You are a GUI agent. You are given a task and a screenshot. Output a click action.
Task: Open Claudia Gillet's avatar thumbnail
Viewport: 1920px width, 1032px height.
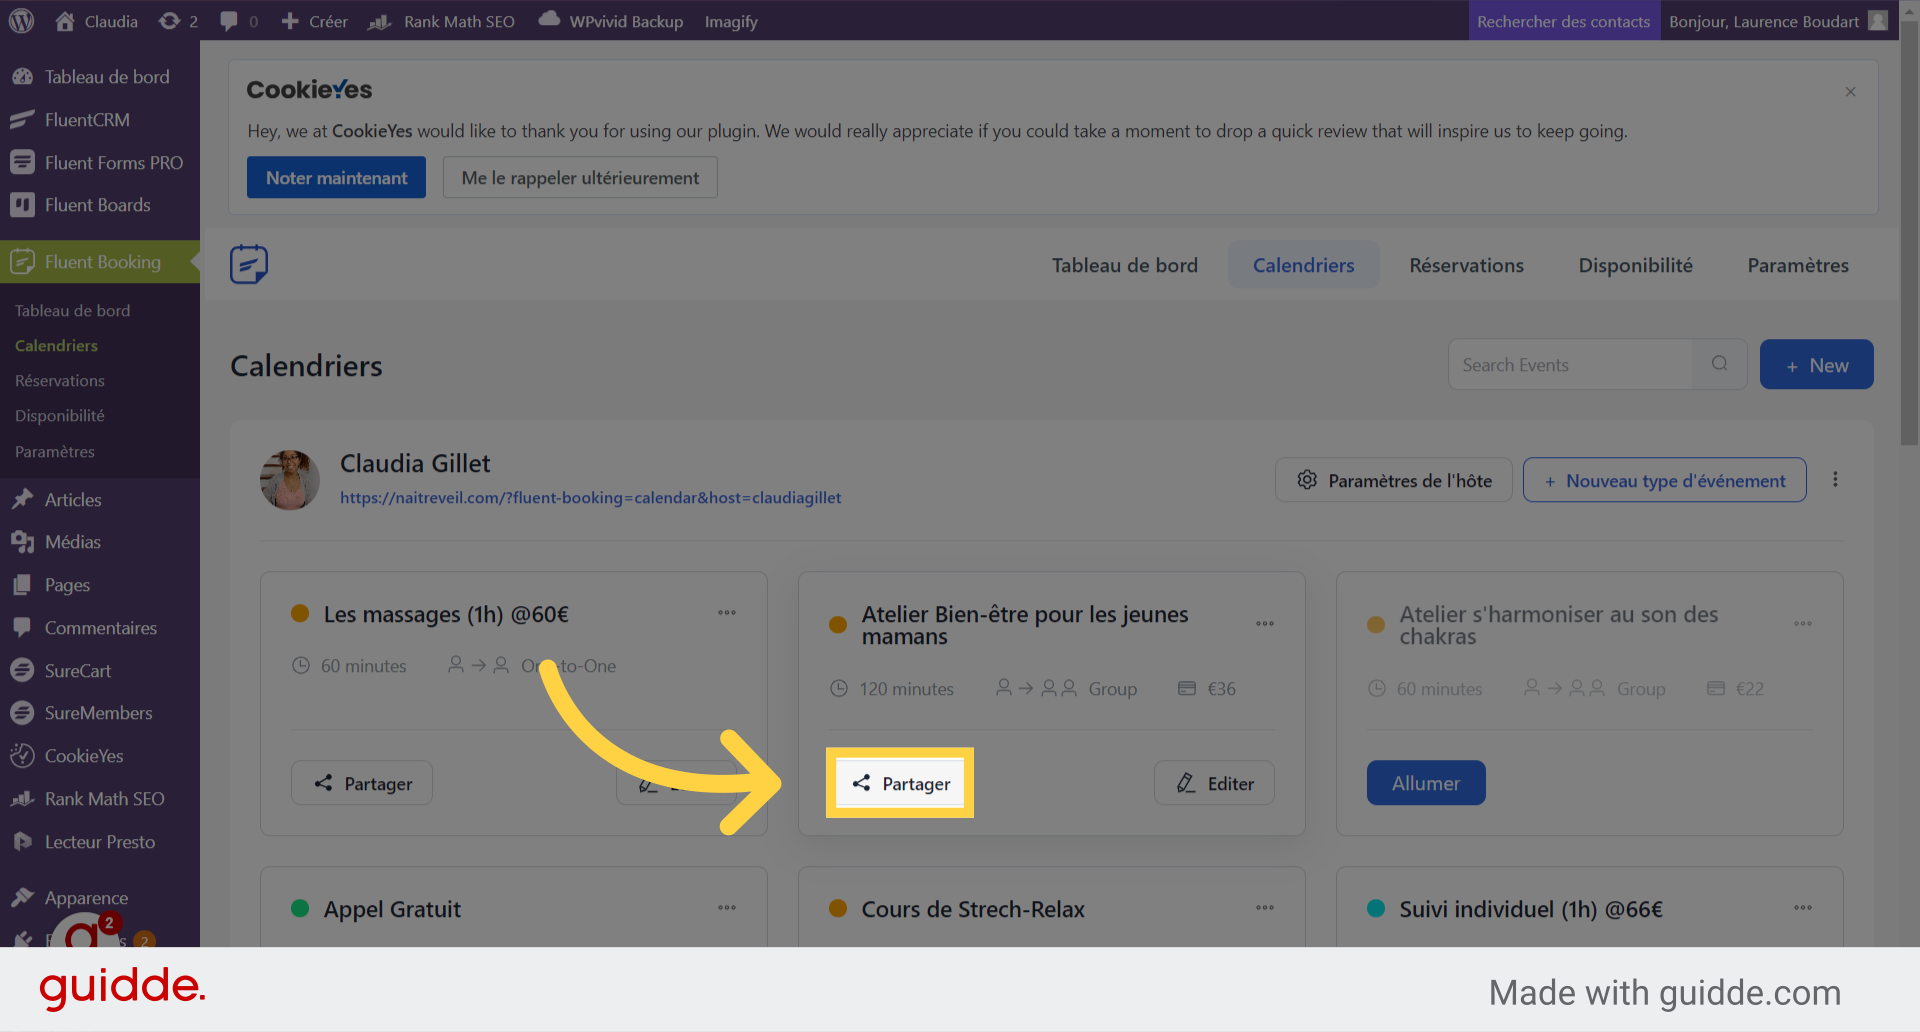290,480
